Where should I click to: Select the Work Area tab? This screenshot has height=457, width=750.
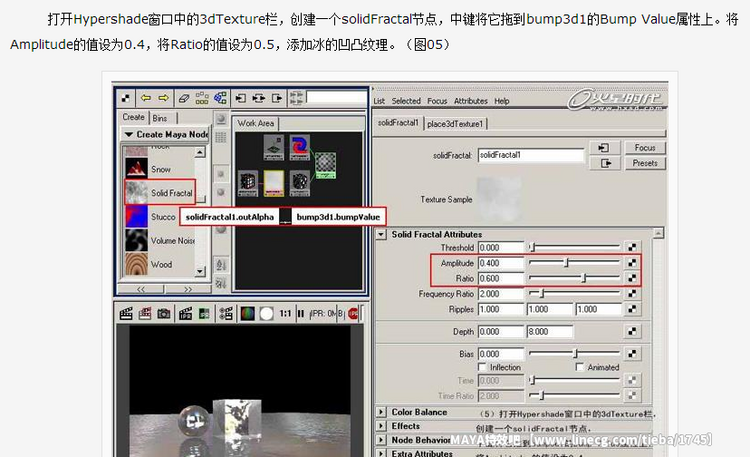[x=256, y=123]
